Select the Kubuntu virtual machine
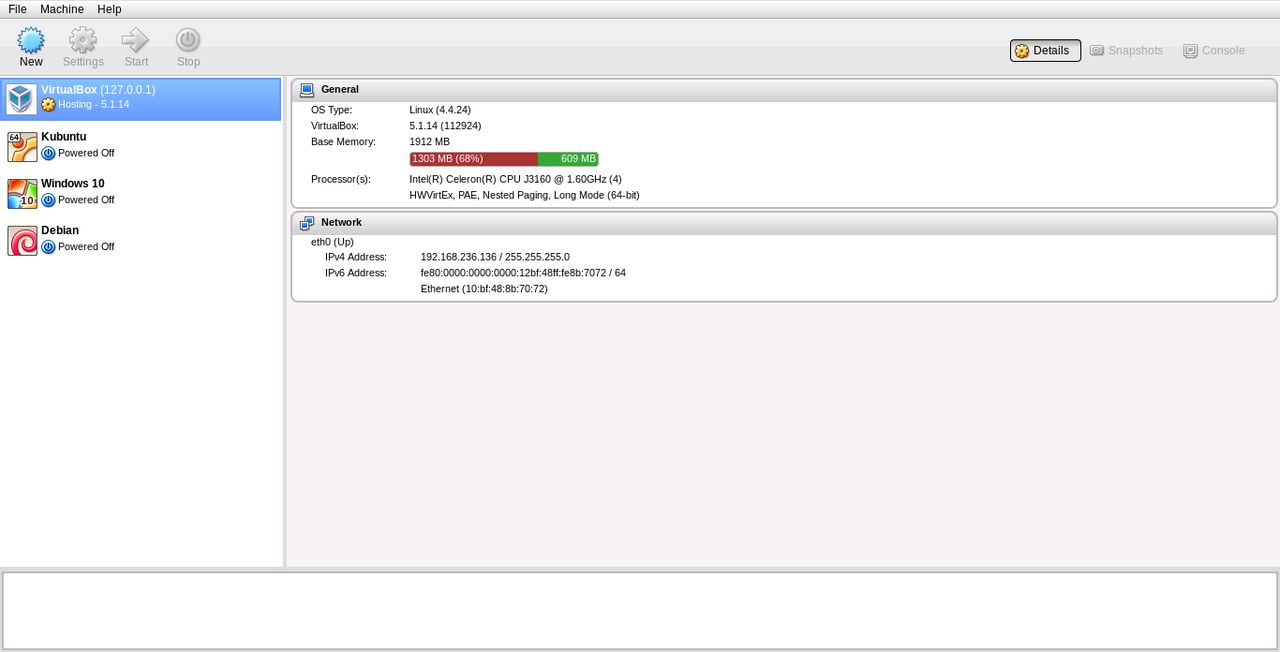 (141, 146)
